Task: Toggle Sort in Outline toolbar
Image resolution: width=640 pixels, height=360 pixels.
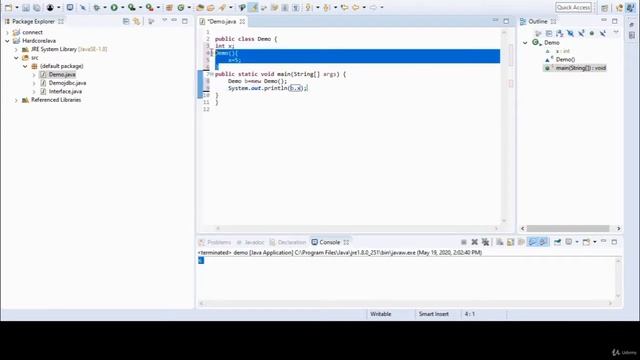Action: click(560, 33)
